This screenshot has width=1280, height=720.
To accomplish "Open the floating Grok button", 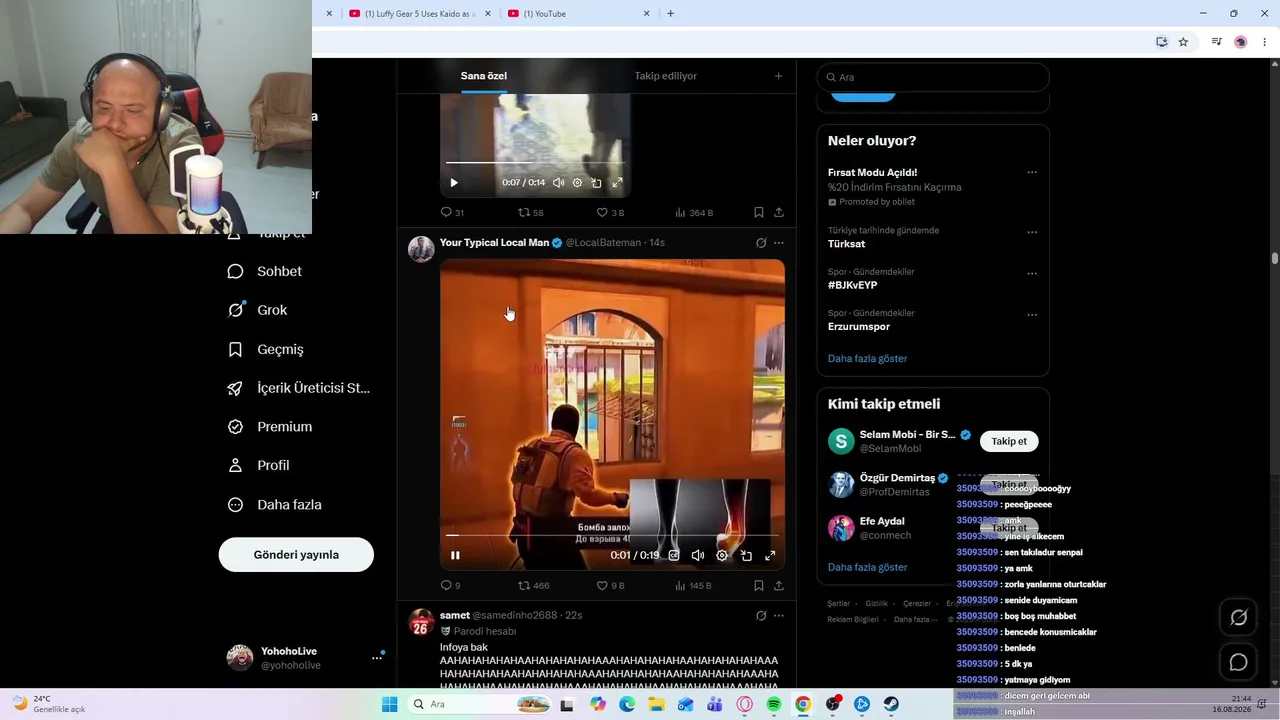I will coord(1238,618).
